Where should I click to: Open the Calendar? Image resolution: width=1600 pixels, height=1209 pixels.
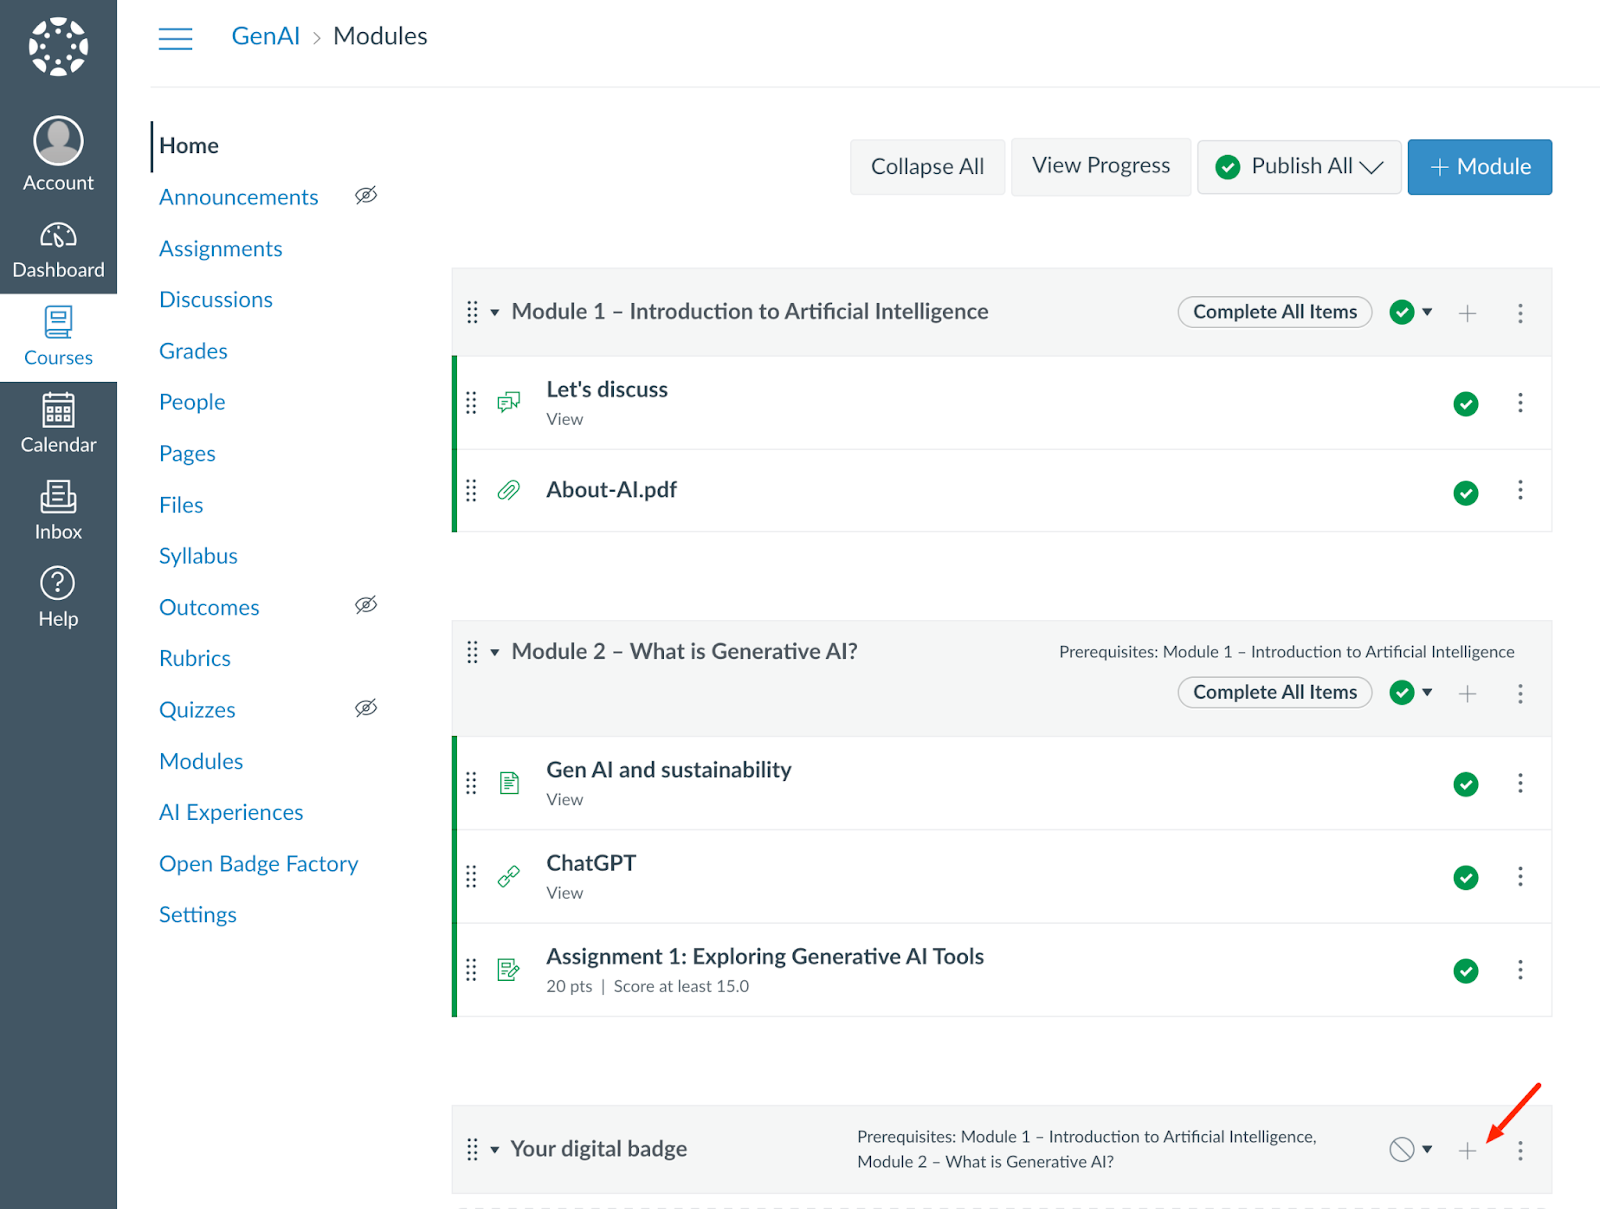pyautogui.click(x=58, y=425)
